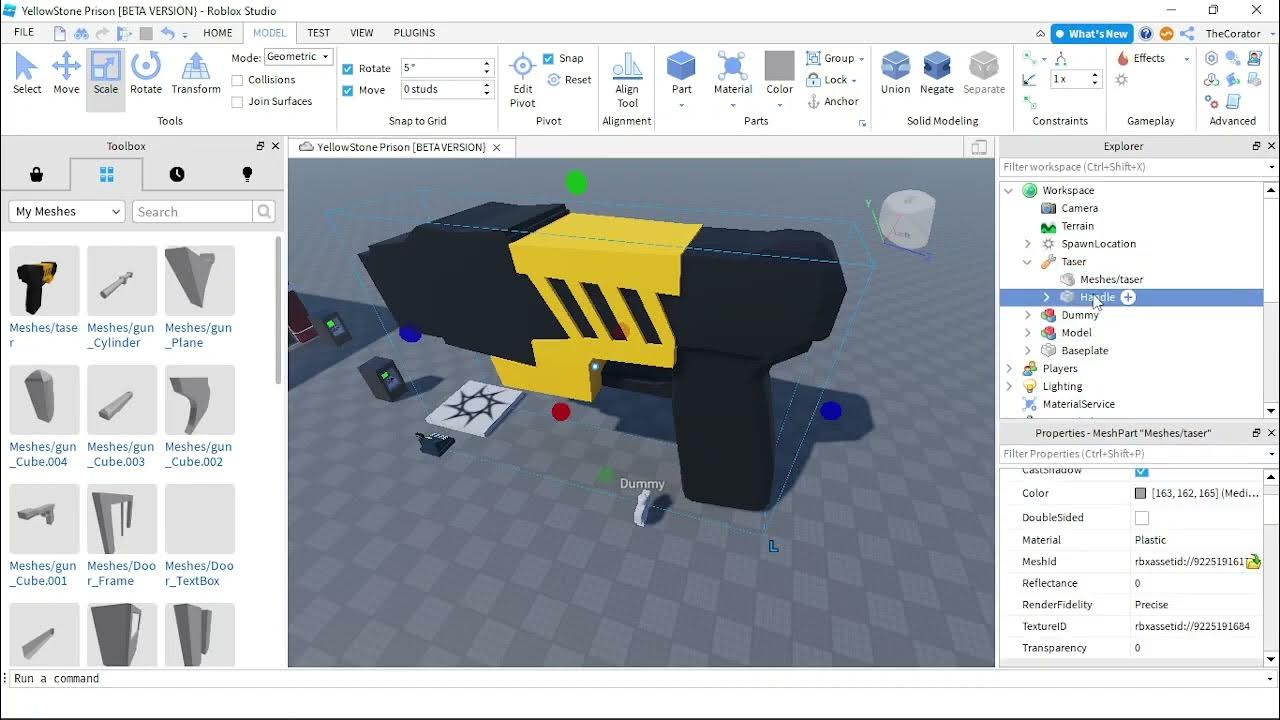The height and width of the screenshot is (720, 1280).
Task: Select Baseplate in the Explorer
Action: point(1085,351)
